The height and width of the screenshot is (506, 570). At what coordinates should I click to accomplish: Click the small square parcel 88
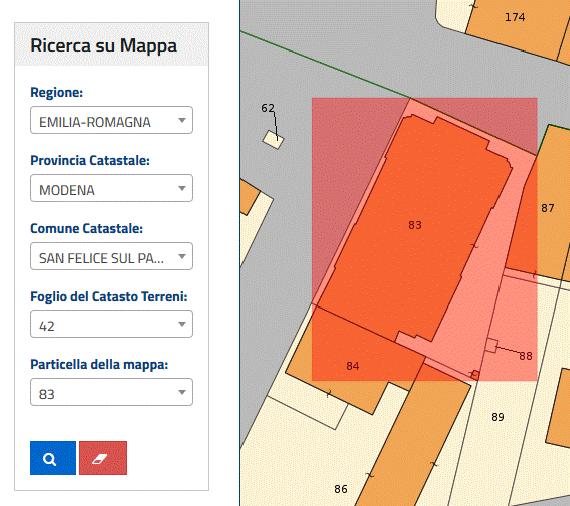(x=491, y=345)
